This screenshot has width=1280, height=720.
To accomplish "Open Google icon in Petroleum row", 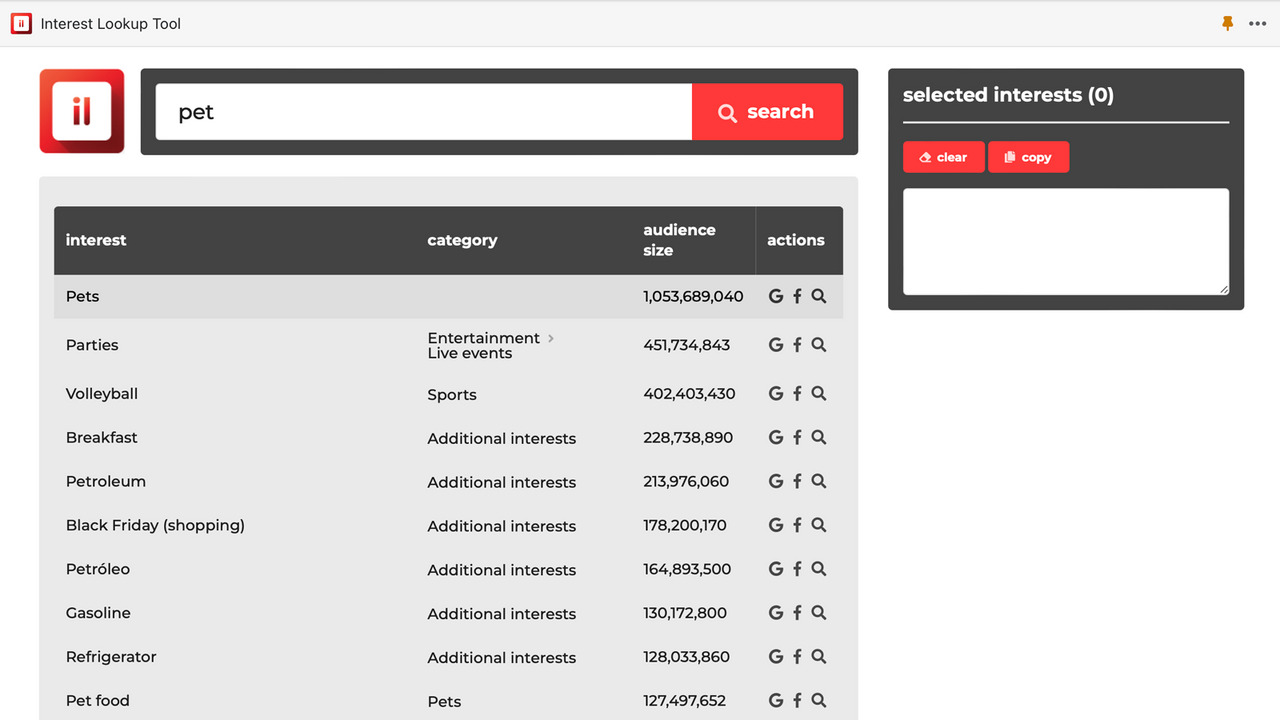I will tap(775, 482).
